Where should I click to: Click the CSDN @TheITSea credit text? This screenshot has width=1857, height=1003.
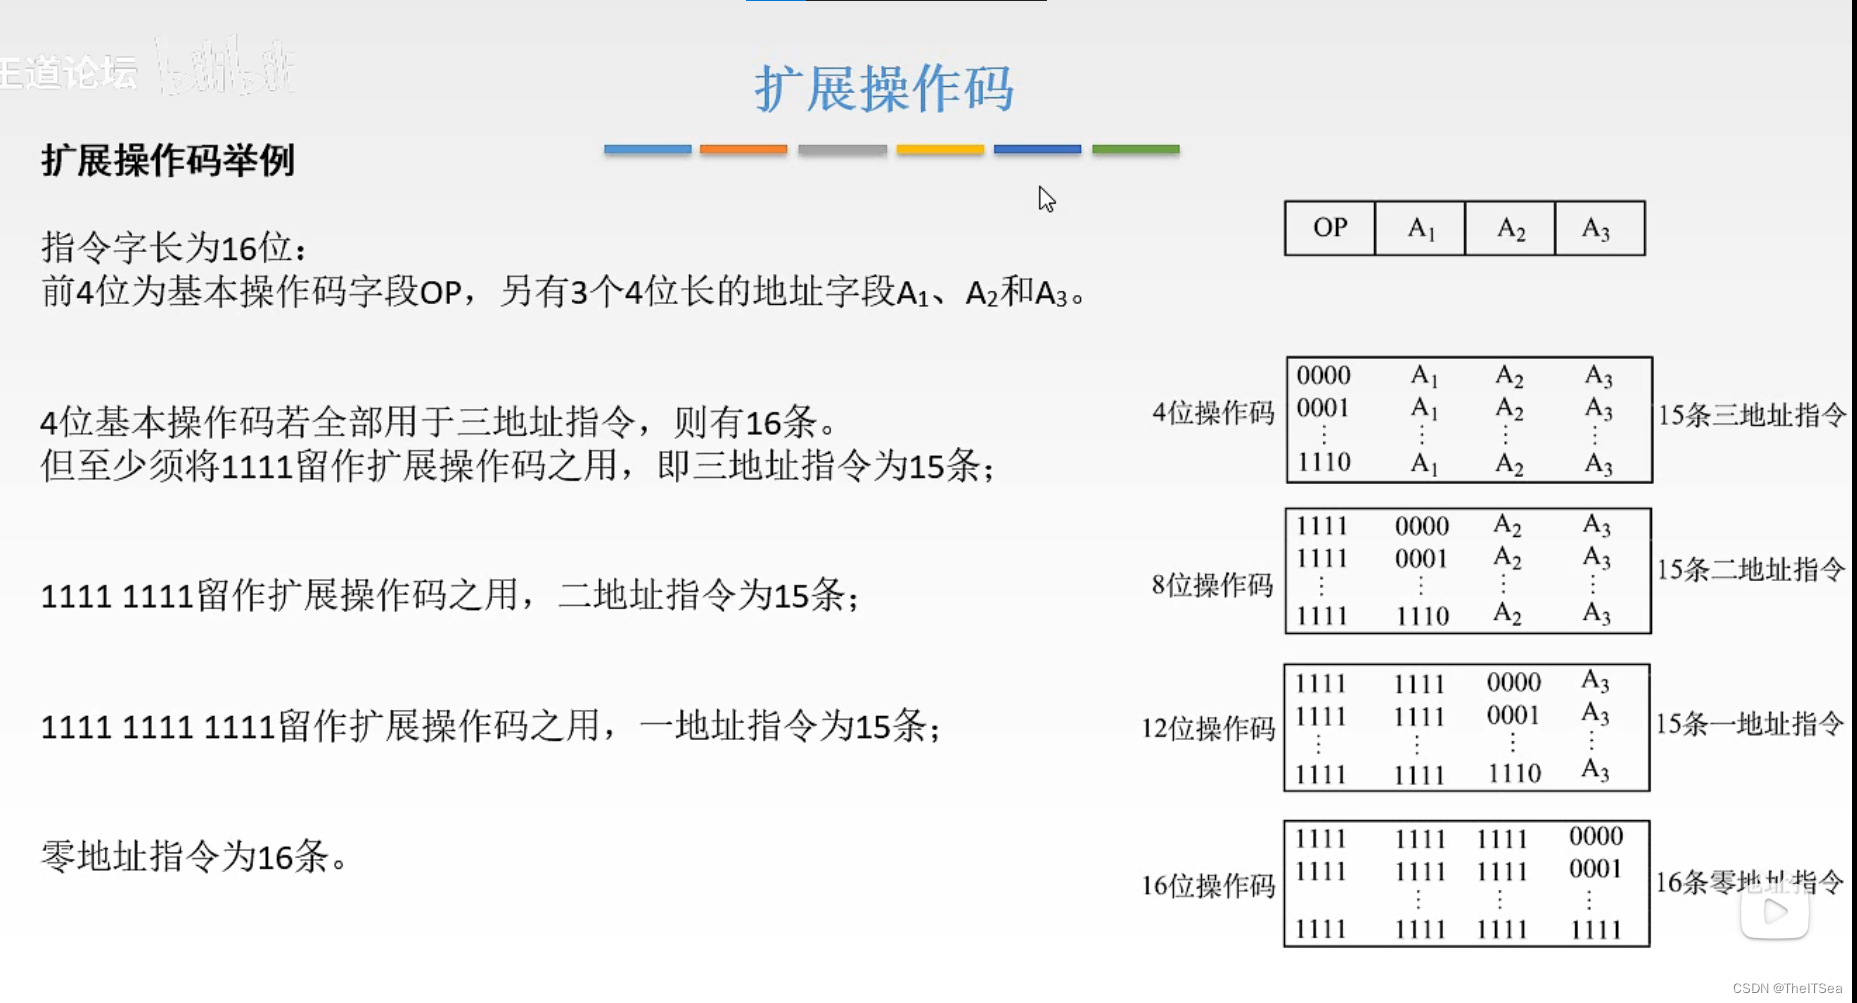point(1787,988)
